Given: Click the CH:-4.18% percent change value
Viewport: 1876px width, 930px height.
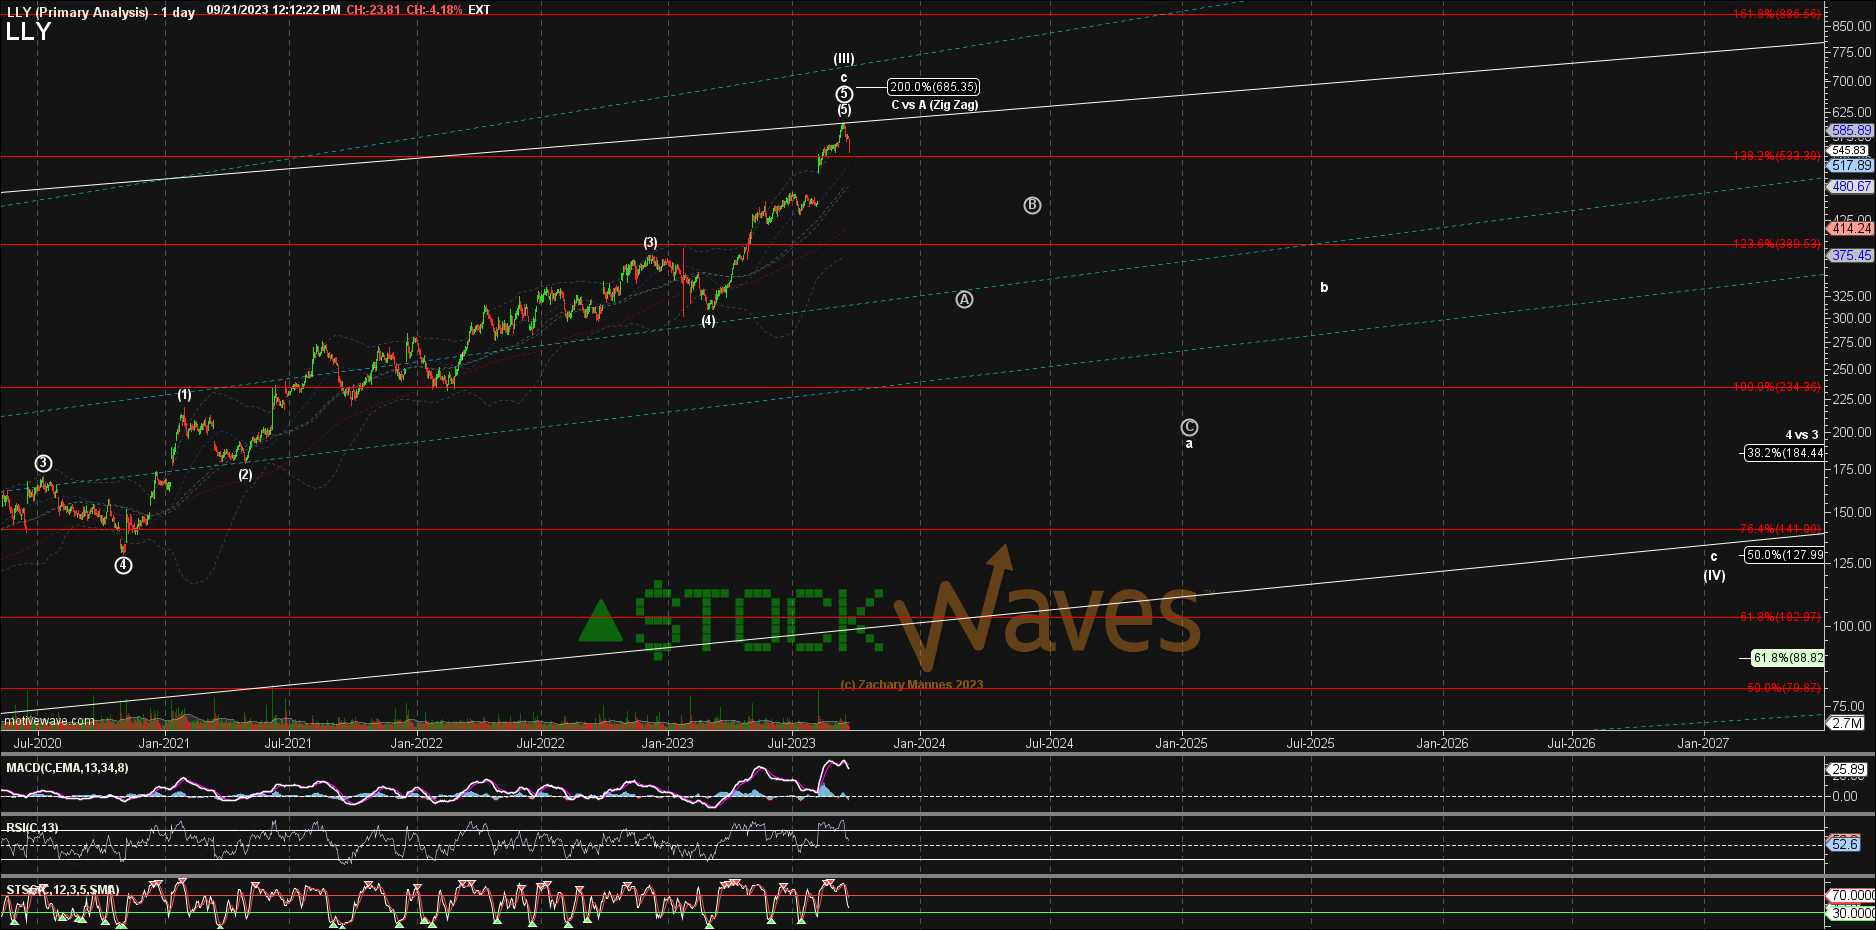Looking at the screenshot, I should [x=434, y=10].
